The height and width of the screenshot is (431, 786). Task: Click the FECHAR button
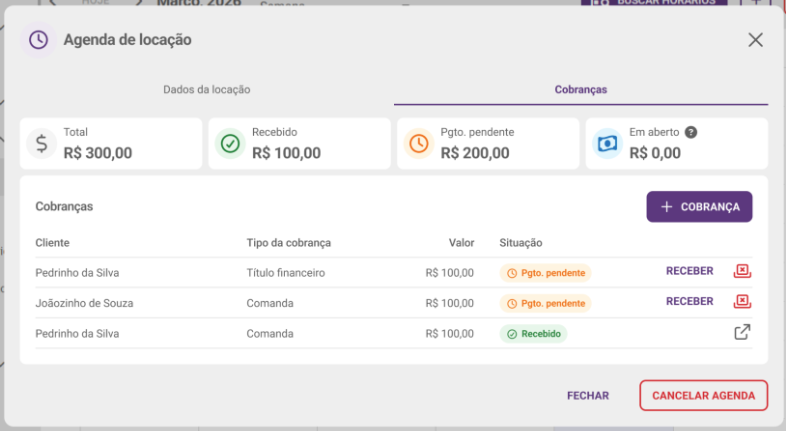[x=588, y=396]
